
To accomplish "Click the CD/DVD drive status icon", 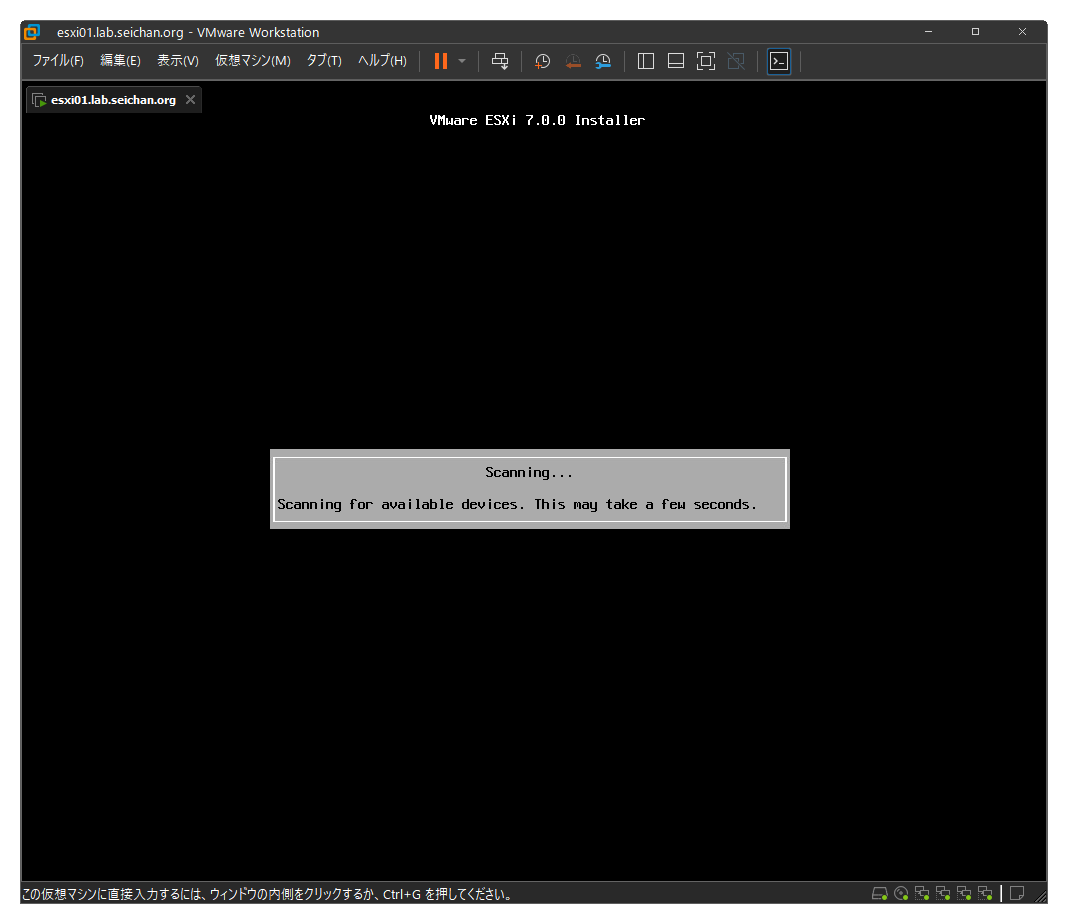I will coord(901,893).
